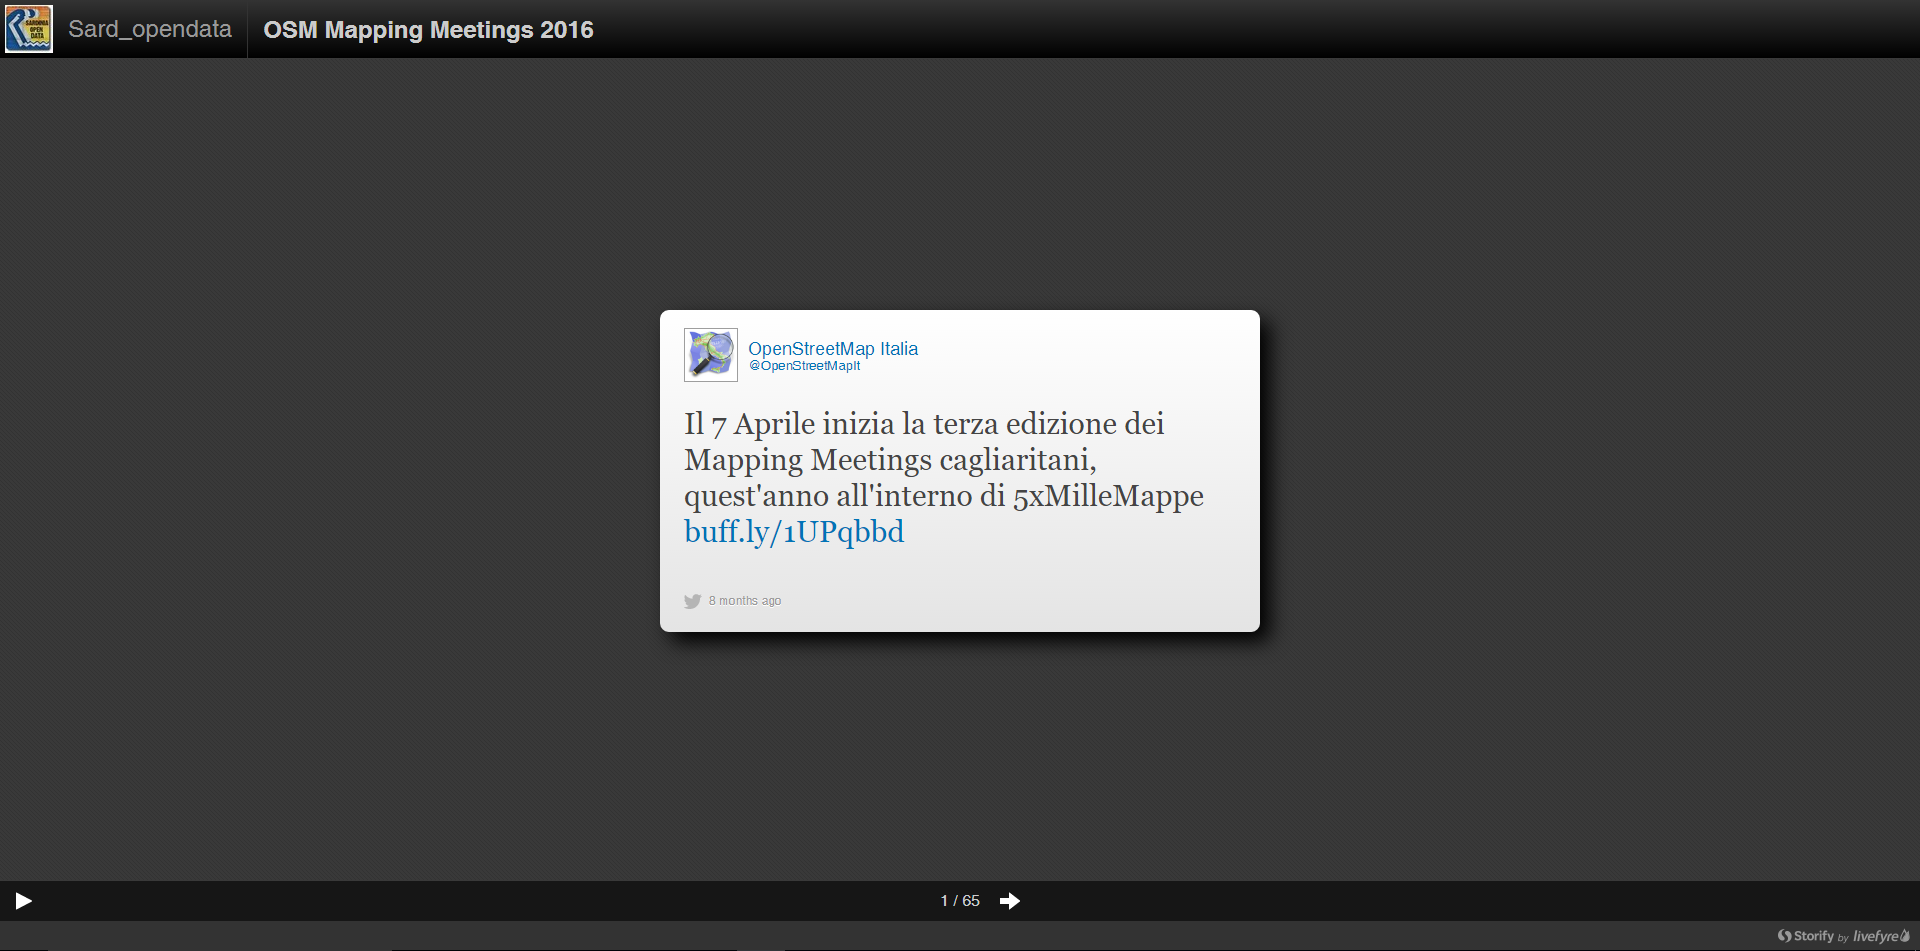Image resolution: width=1920 pixels, height=951 pixels.
Task: Open the buff.ly/1UPqbbd link
Action: click(x=793, y=532)
